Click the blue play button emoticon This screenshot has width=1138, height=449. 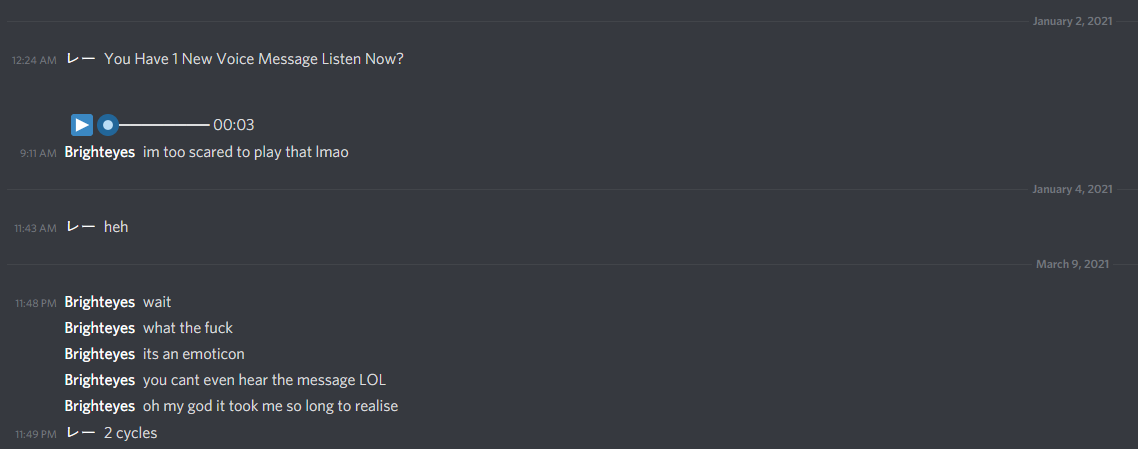(82, 125)
